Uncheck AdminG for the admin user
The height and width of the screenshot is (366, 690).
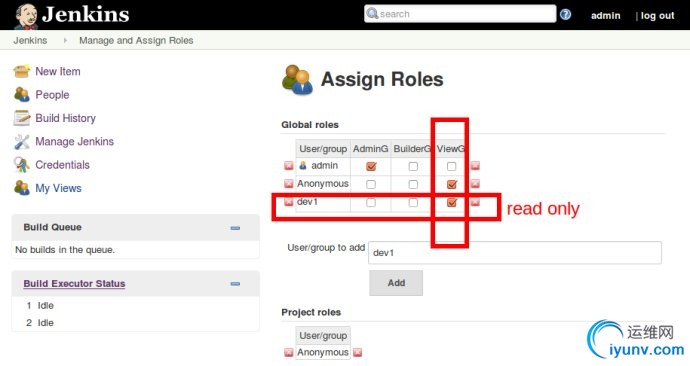click(x=371, y=166)
